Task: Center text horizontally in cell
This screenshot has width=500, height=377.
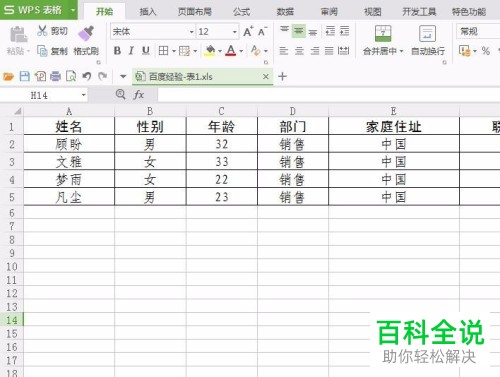Action: click(x=299, y=51)
